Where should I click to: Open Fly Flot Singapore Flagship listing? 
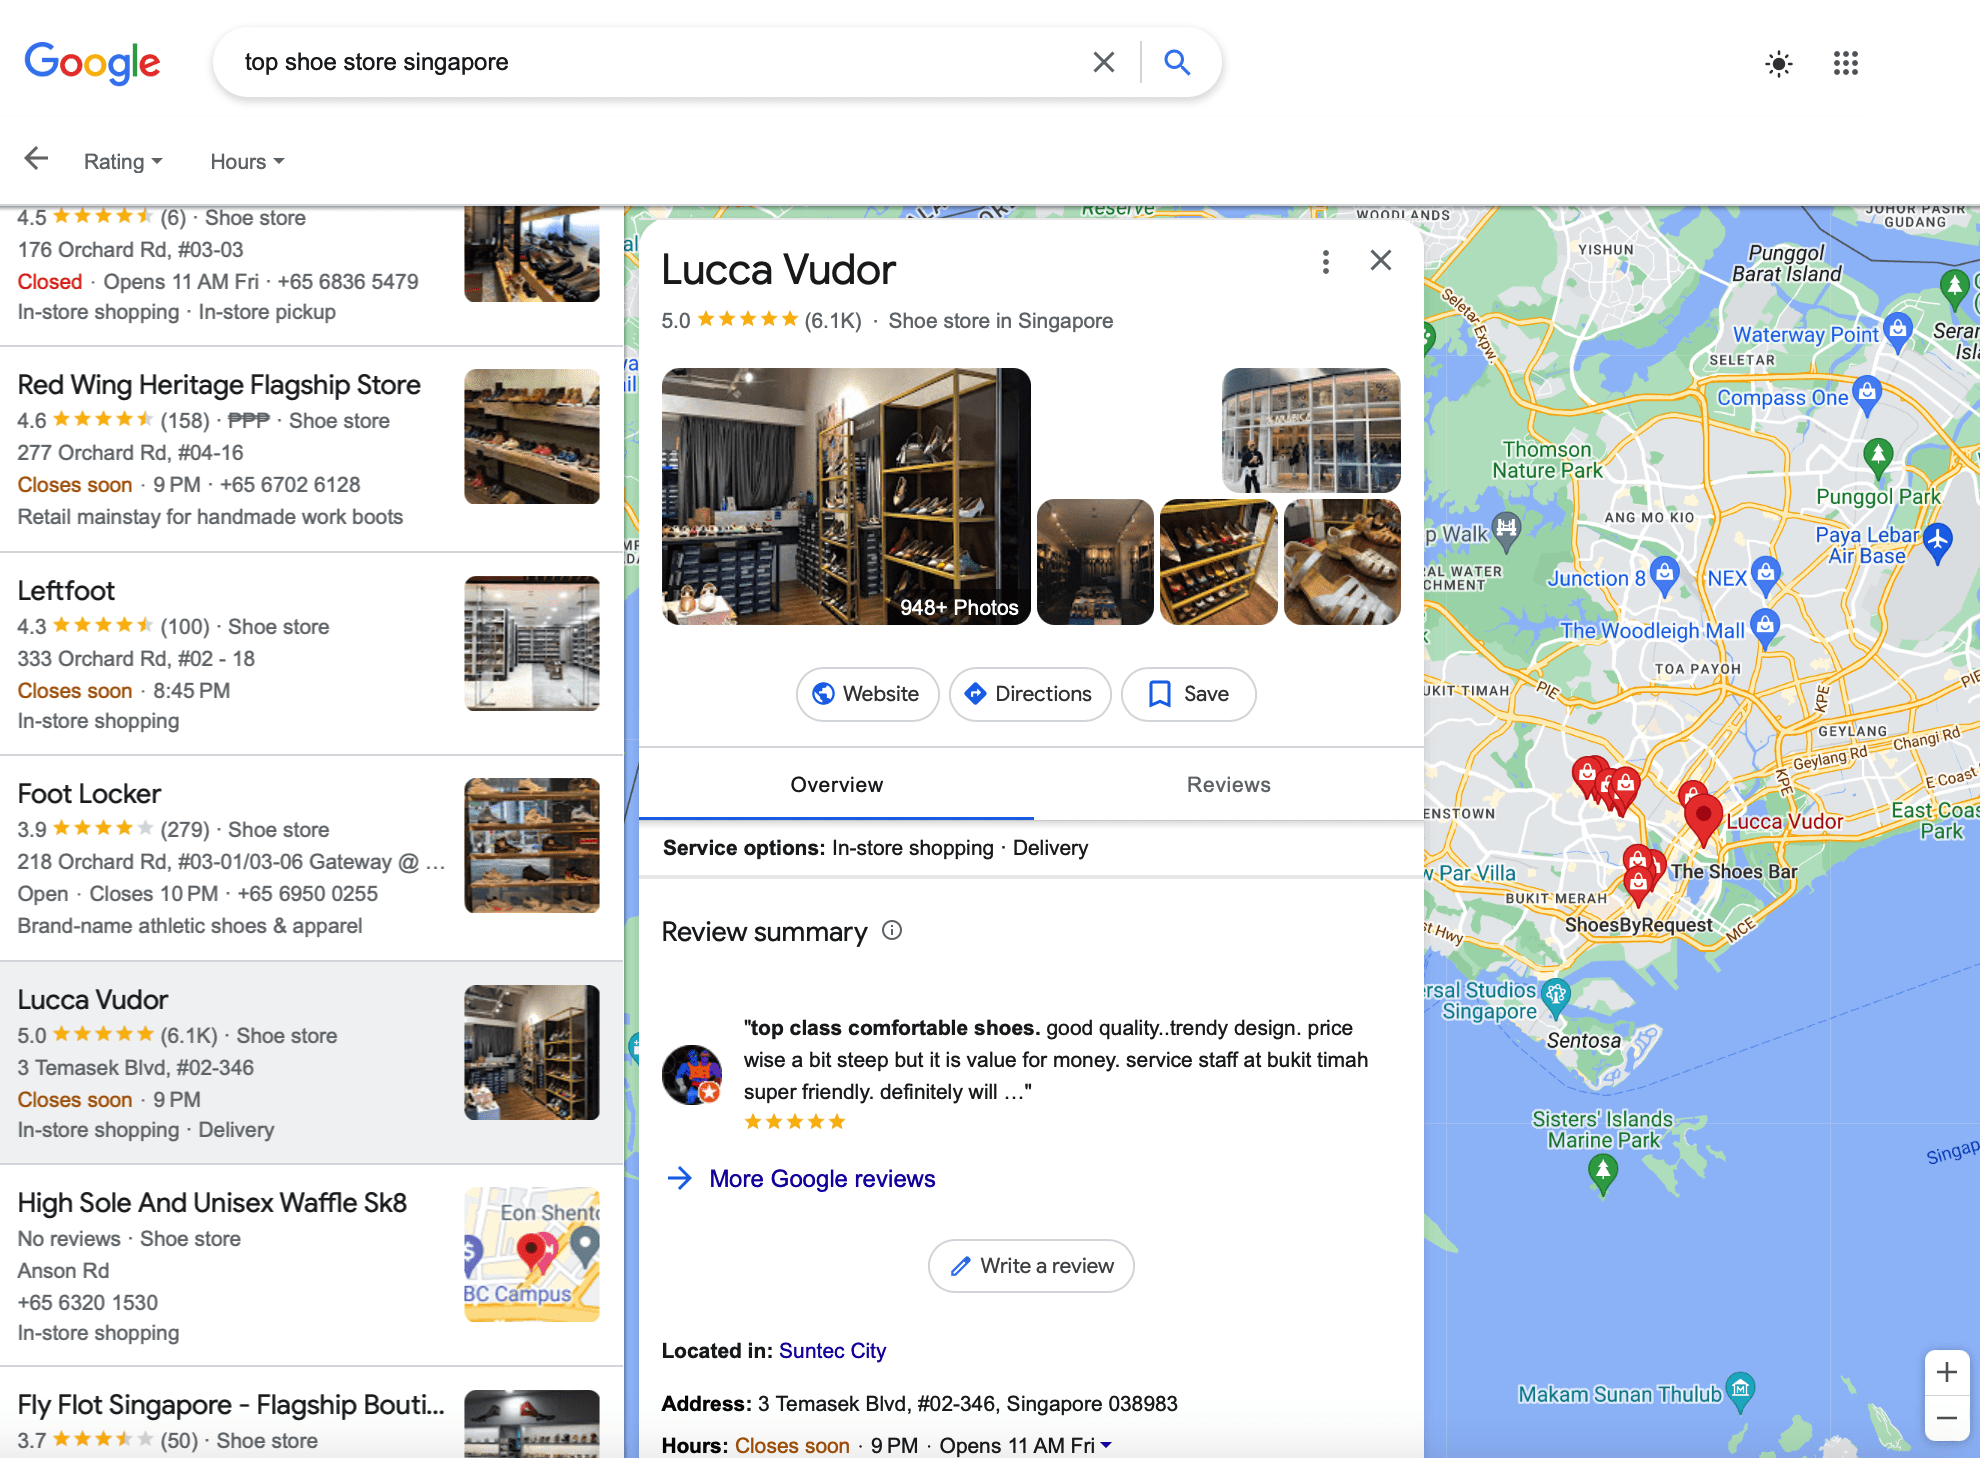[310, 1413]
